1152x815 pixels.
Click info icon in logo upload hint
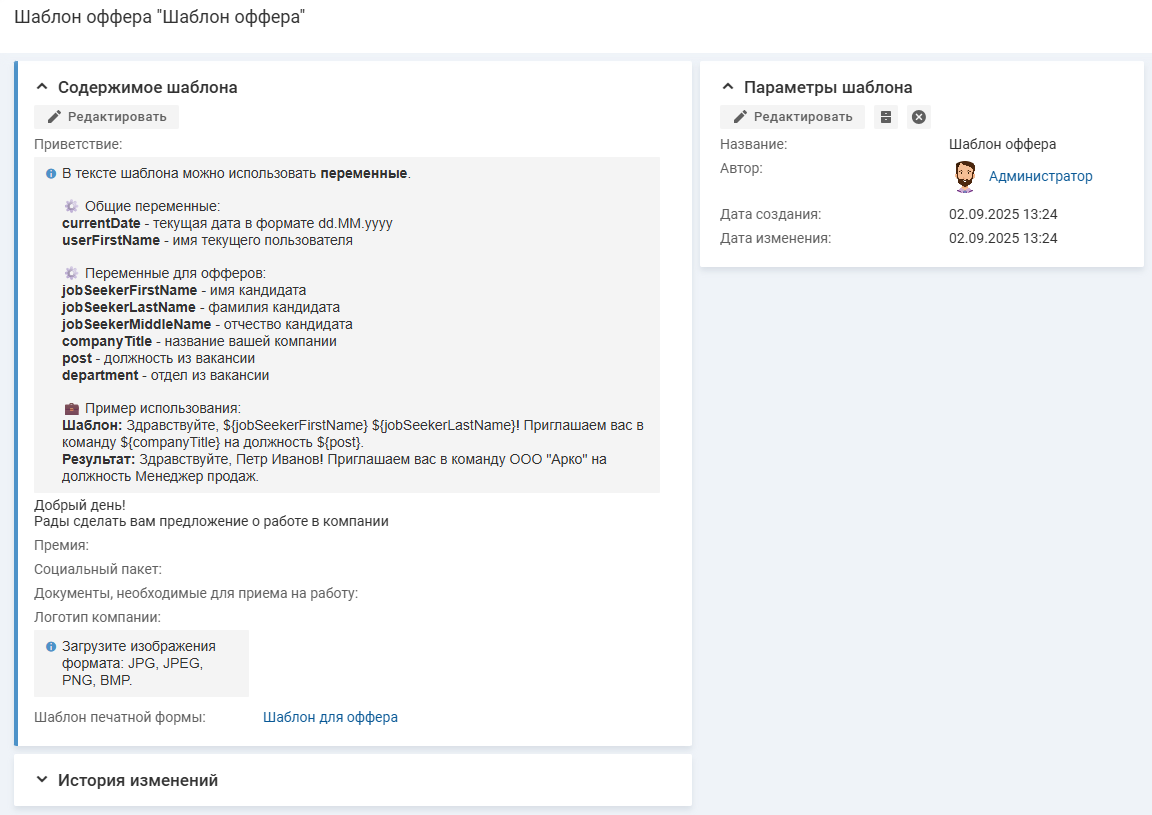(51, 647)
